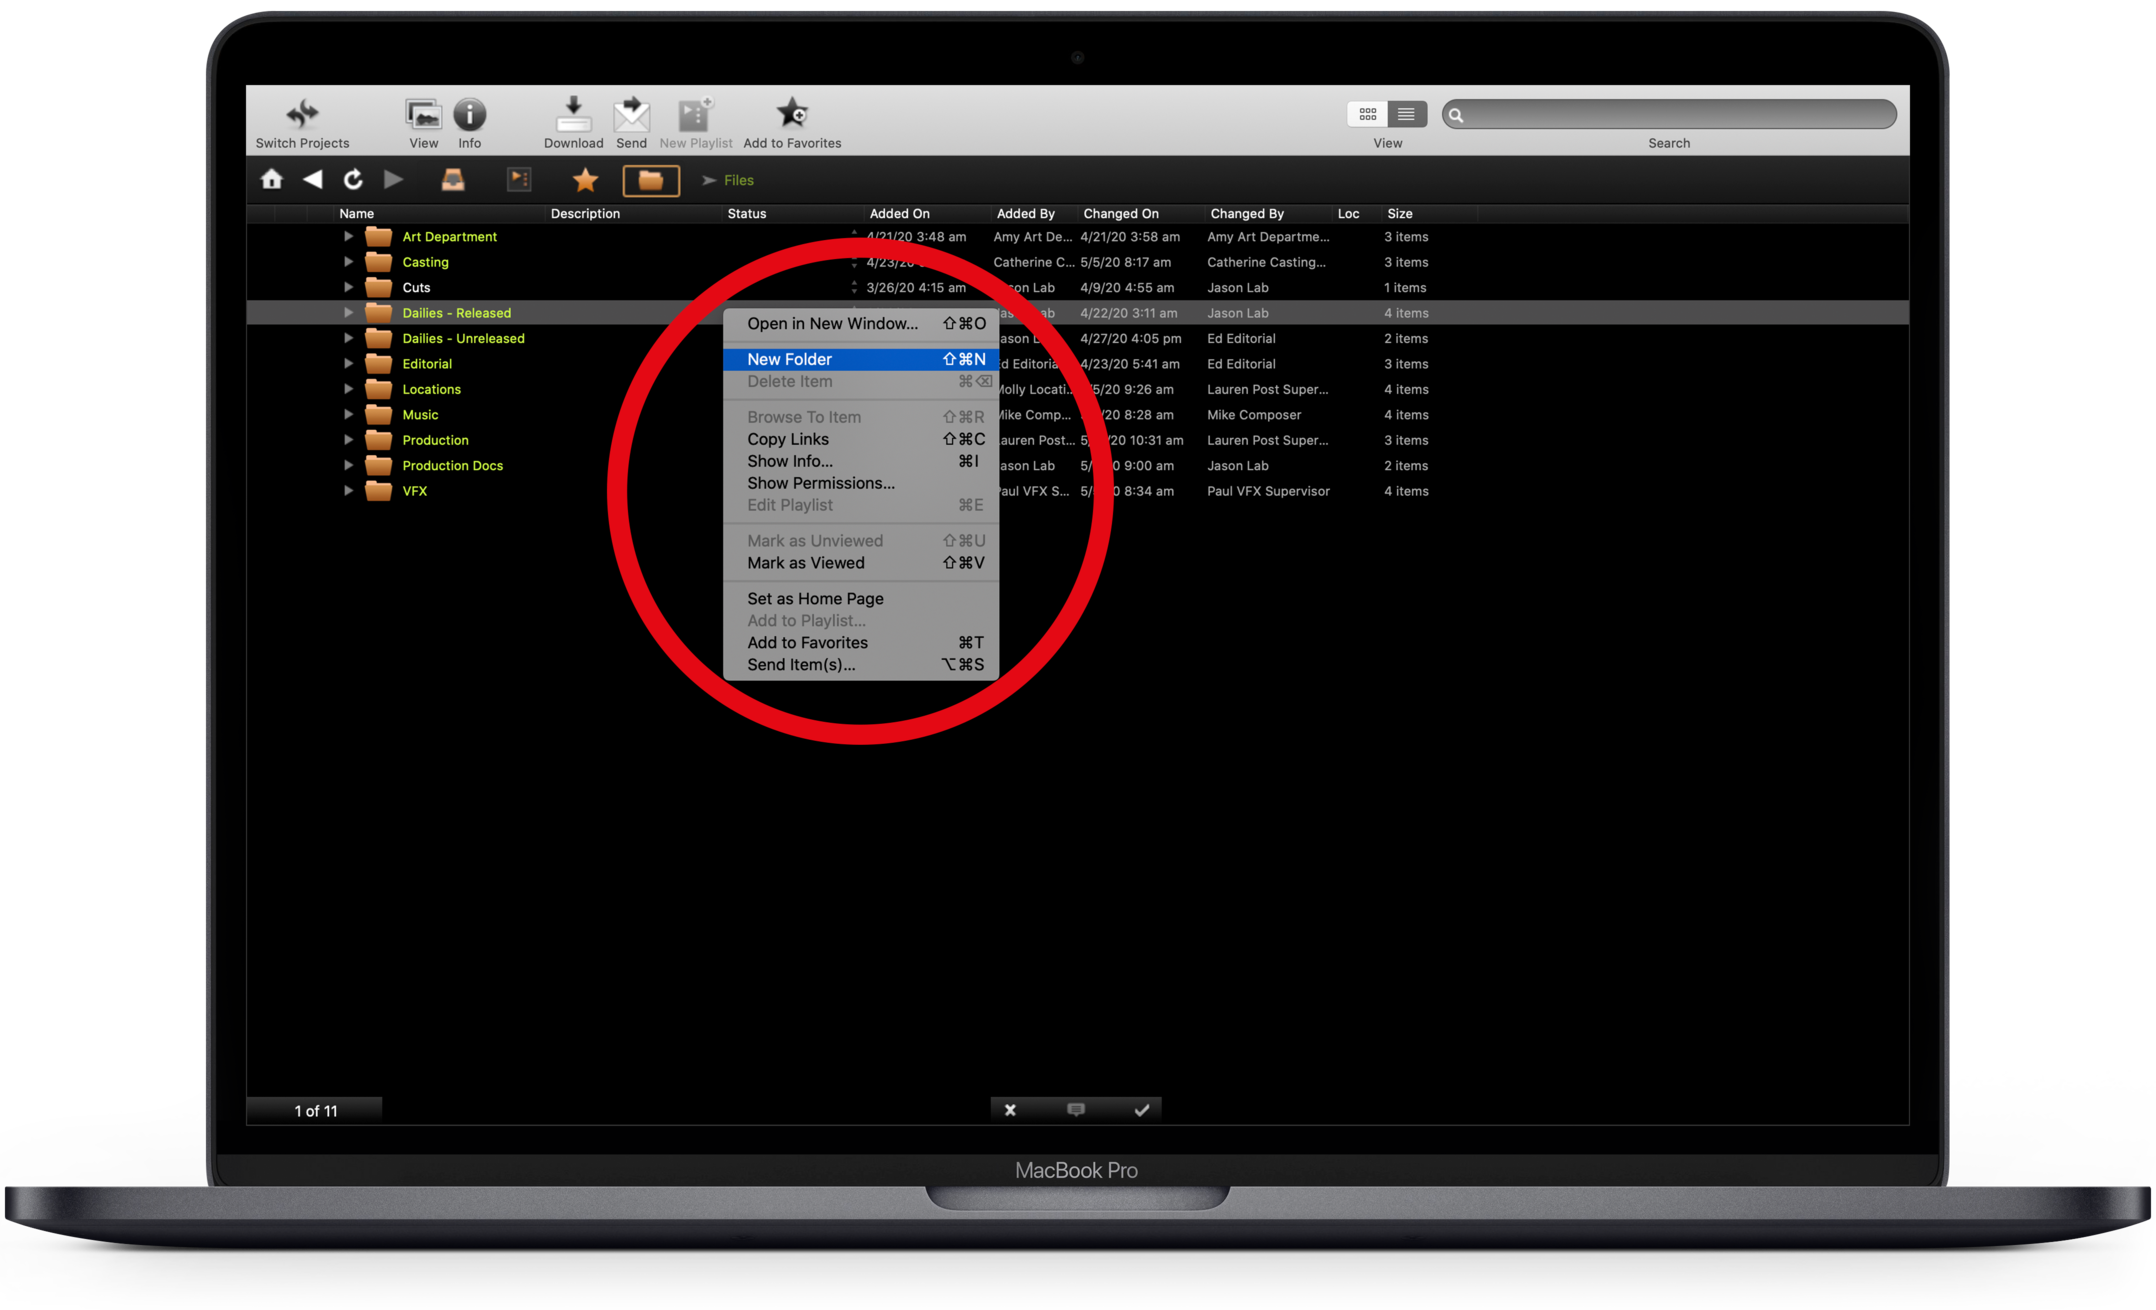Select Copy Links in context menu
The height and width of the screenshot is (1310, 2156).
788,439
